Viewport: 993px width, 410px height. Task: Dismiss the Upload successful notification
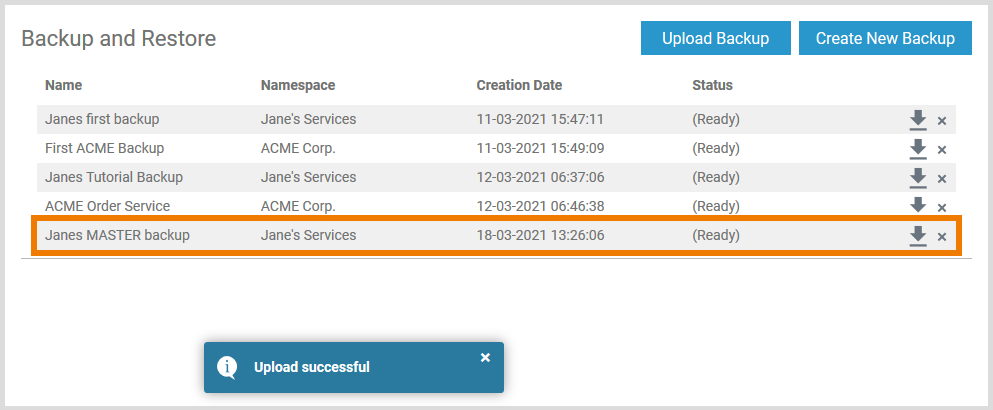tap(485, 357)
